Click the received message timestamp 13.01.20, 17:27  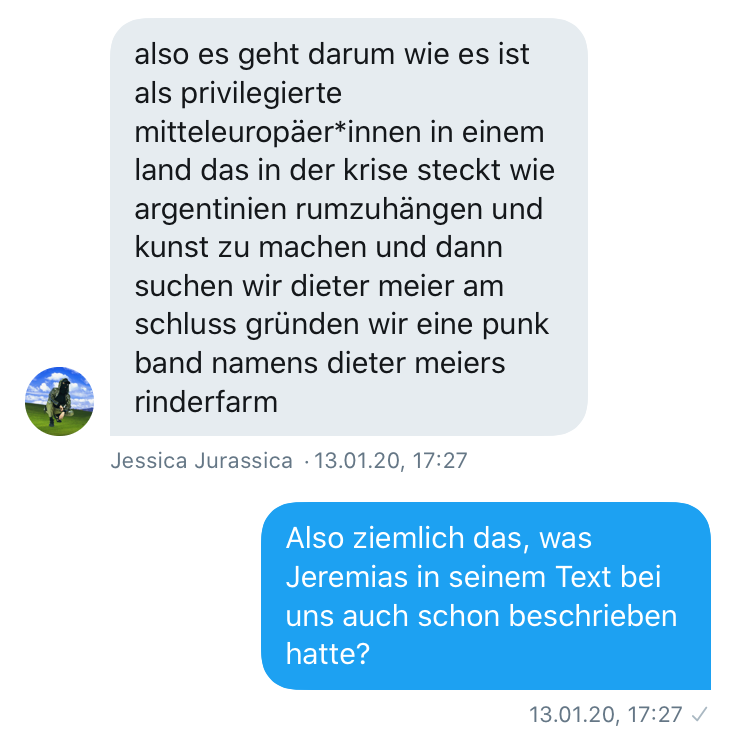click(x=391, y=460)
